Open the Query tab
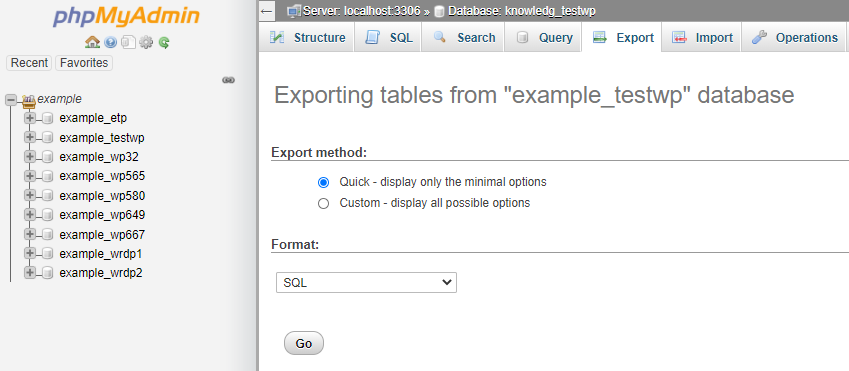The image size is (849, 371). pos(543,37)
